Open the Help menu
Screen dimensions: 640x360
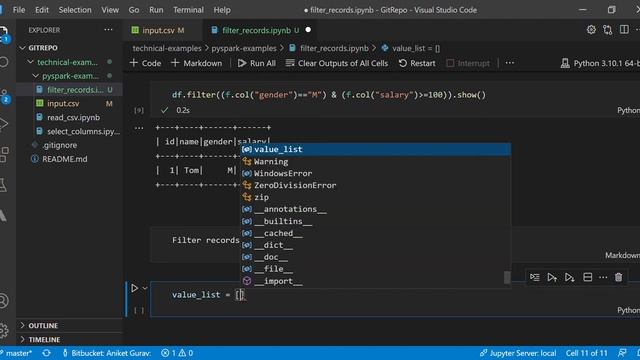tap(222, 10)
